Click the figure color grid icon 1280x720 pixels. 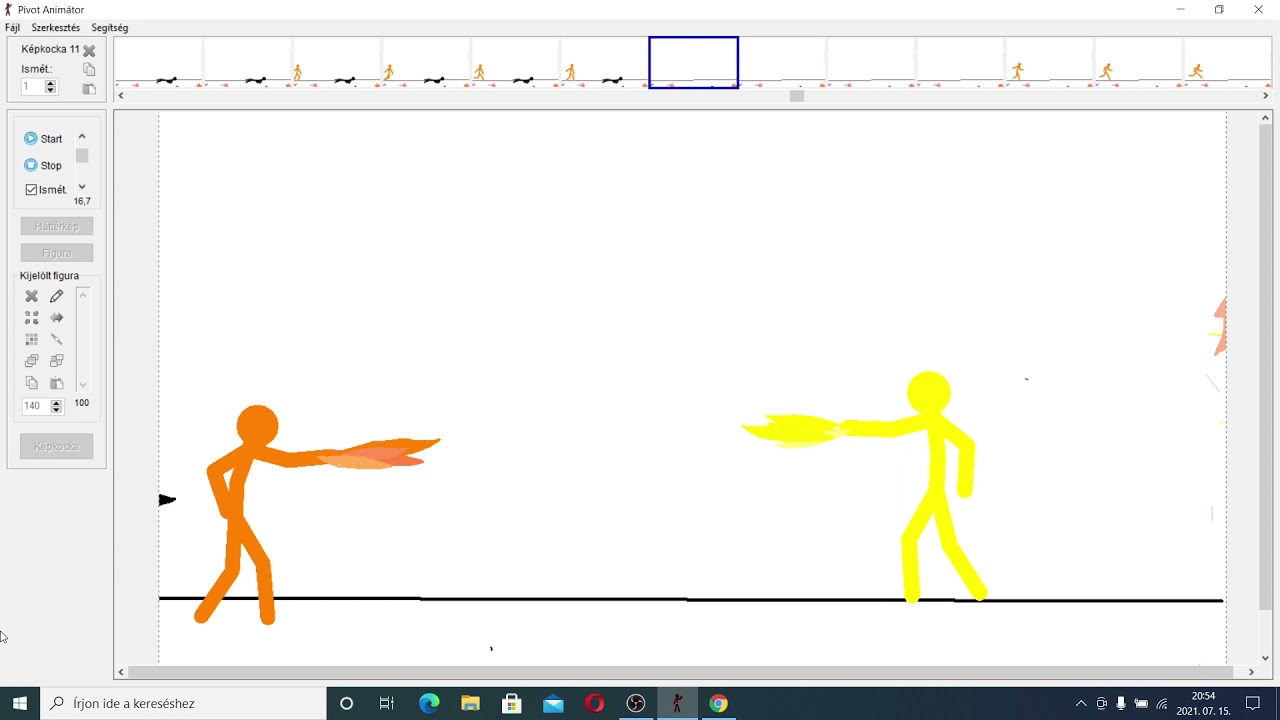32,340
